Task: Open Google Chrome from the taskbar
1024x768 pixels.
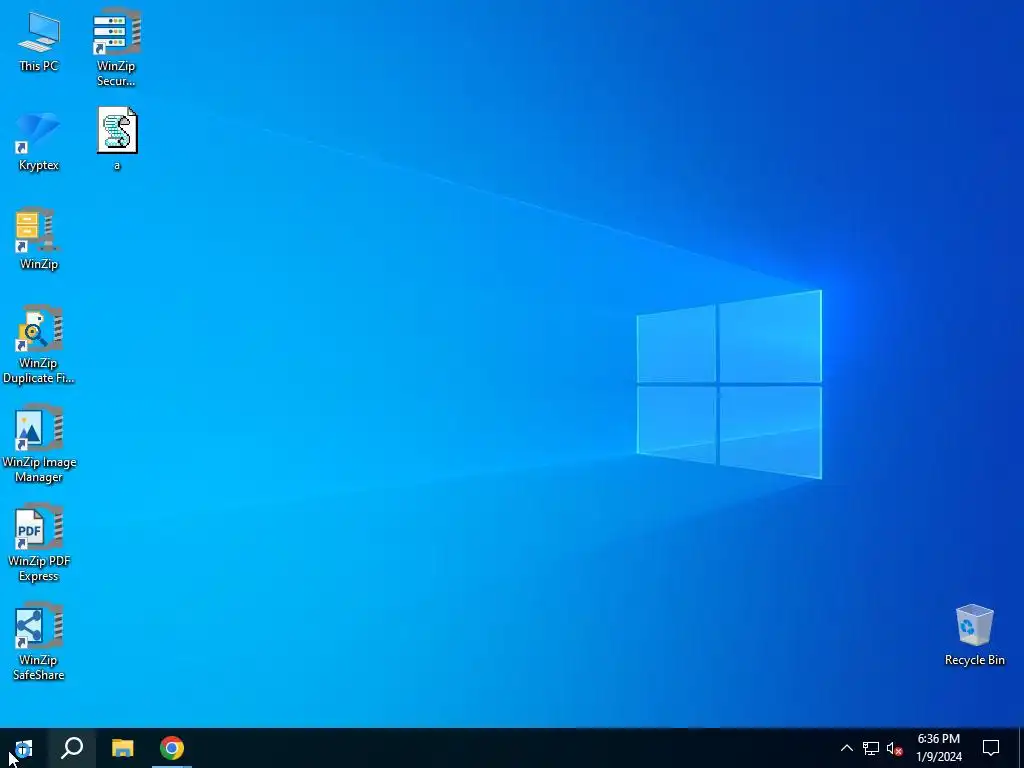Action: pyautogui.click(x=172, y=748)
